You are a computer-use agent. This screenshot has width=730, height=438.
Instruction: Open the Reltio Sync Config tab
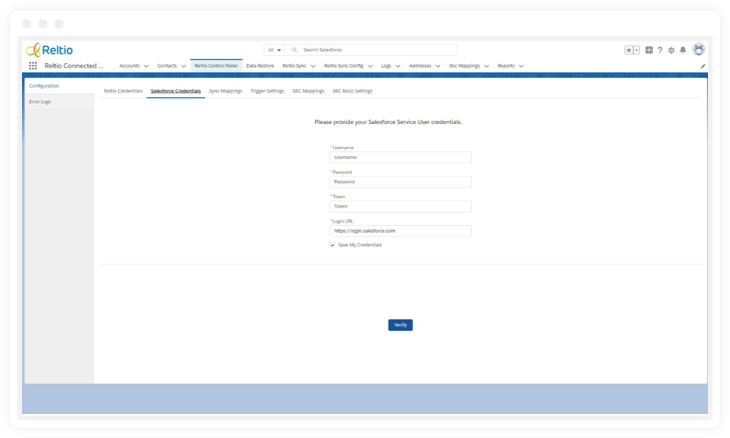tap(344, 66)
